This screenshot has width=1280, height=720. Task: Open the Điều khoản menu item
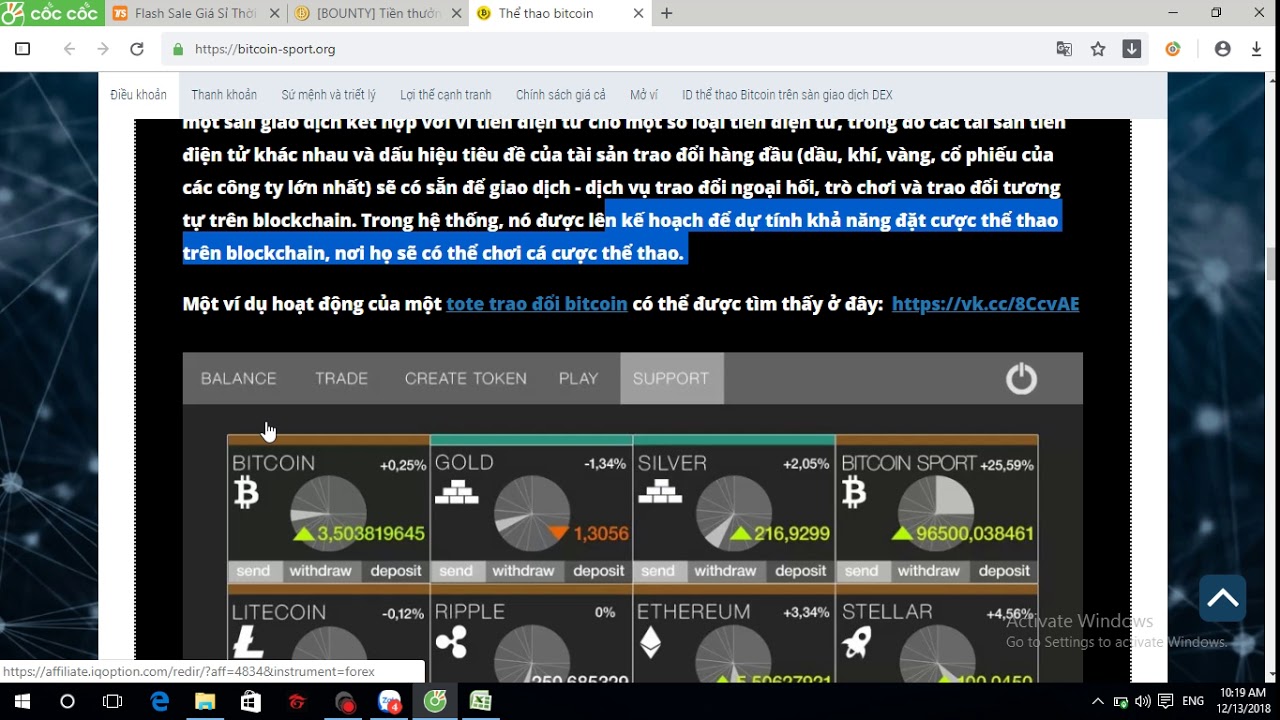[138, 95]
